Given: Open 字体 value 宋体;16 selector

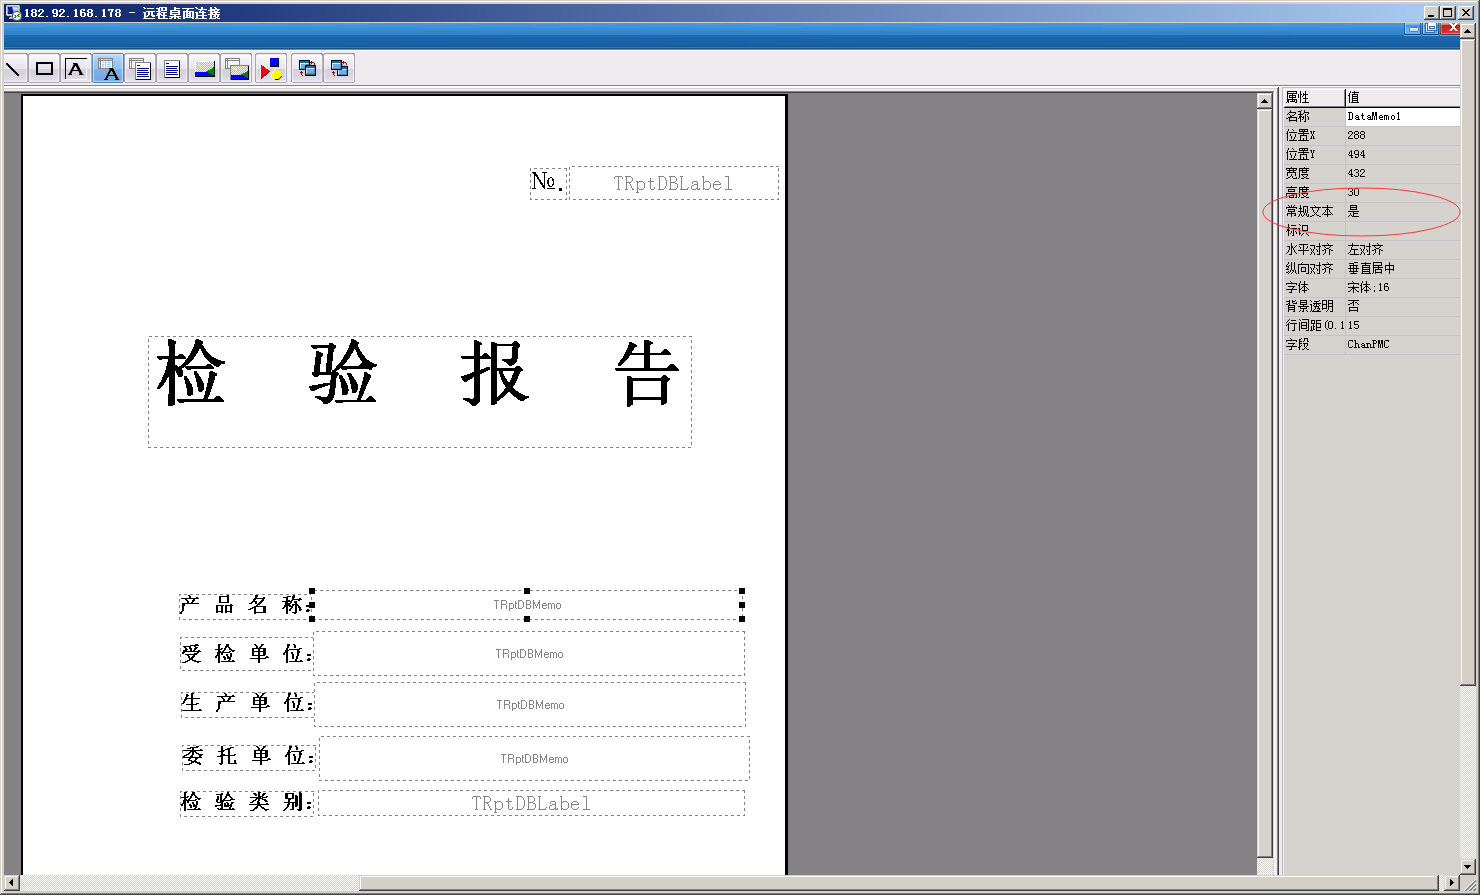Looking at the screenshot, I should tap(1400, 288).
